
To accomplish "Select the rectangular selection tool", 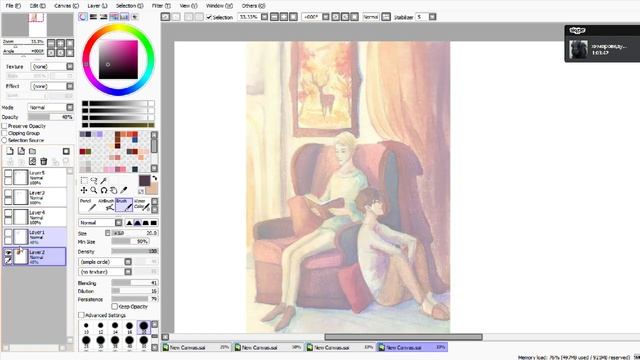I will tap(84, 180).
